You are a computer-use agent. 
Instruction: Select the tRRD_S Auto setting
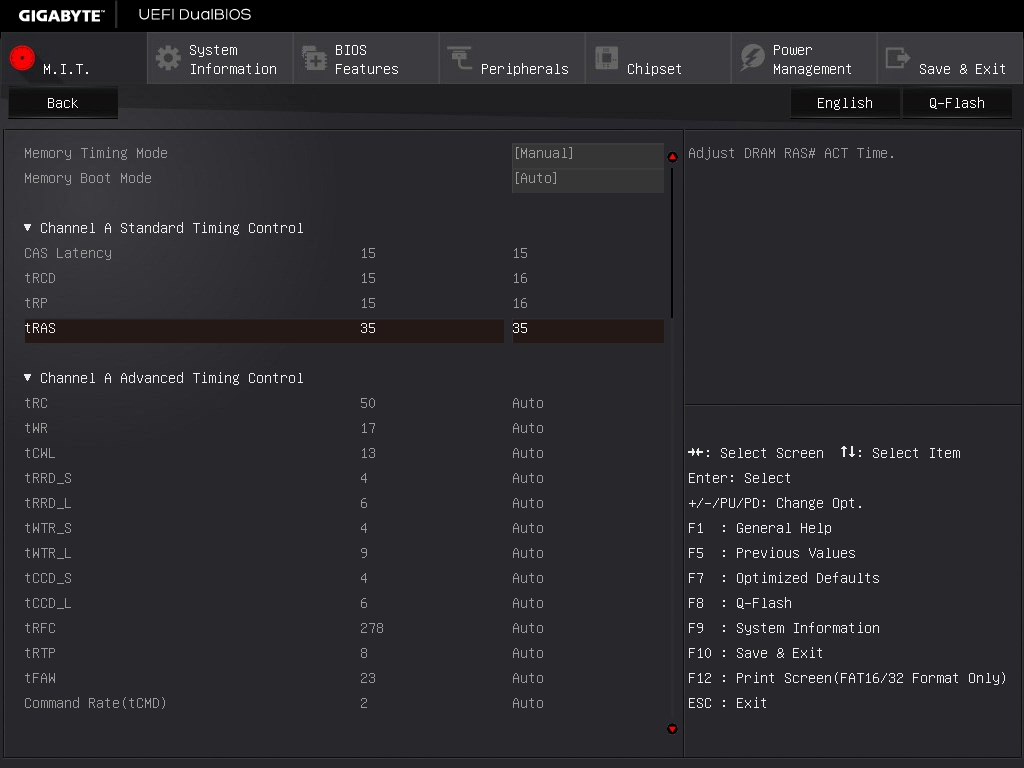coord(528,478)
